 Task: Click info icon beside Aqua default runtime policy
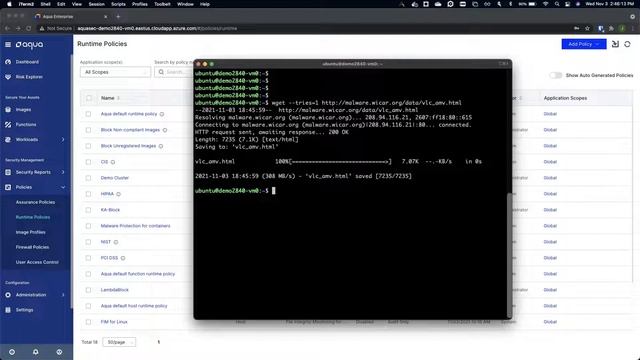(162, 114)
